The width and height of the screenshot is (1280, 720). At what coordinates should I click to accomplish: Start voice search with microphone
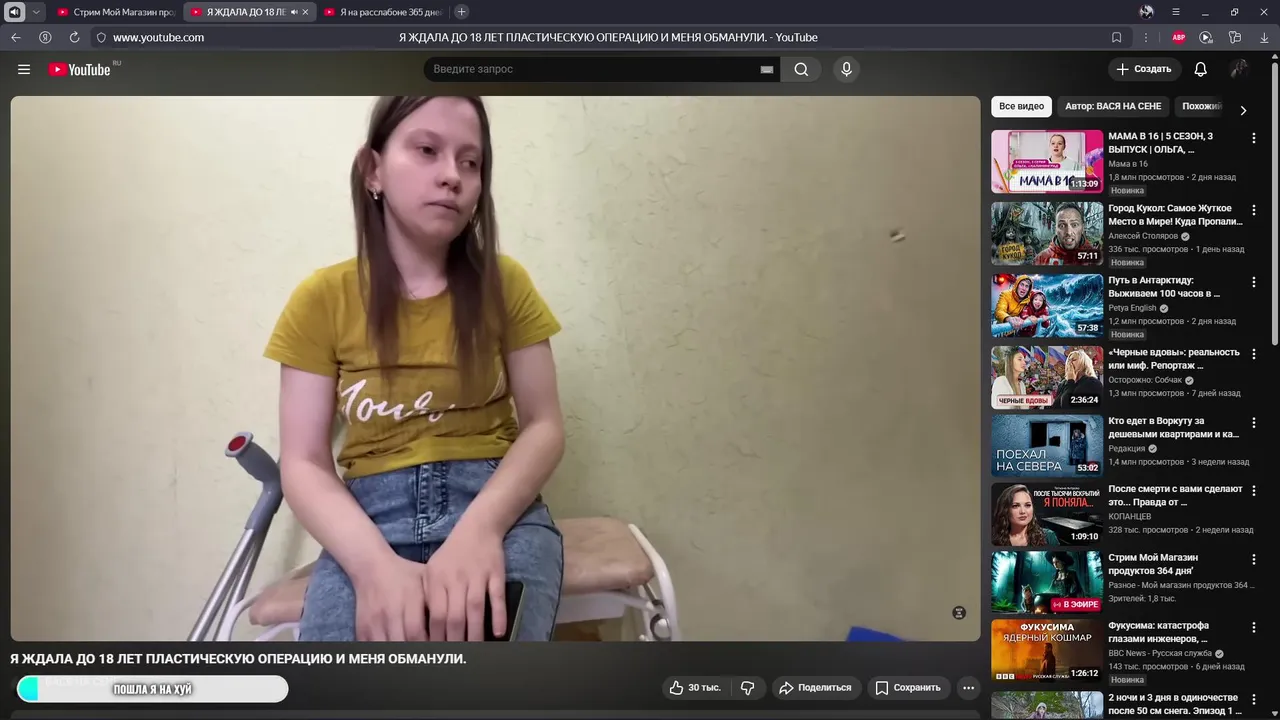click(846, 69)
